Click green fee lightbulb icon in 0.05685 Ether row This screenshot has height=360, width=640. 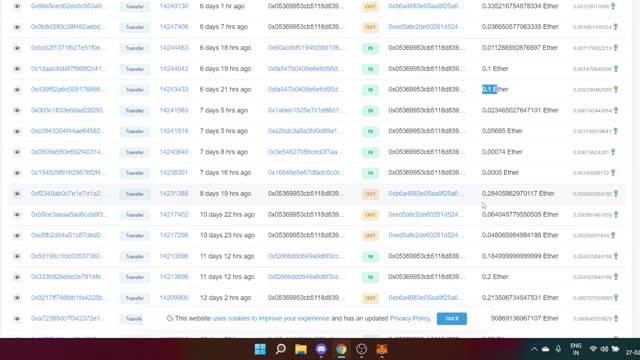point(616,131)
